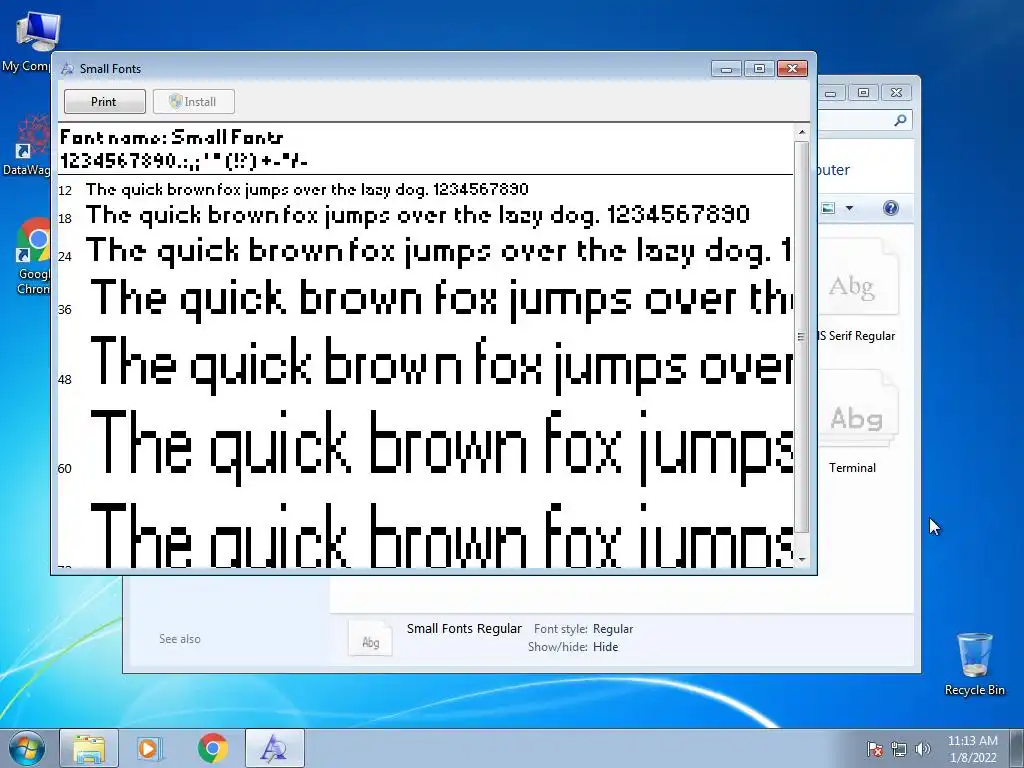Click the Print button in Small Fonts window
The image size is (1024, 768).
tap(104, 102)
